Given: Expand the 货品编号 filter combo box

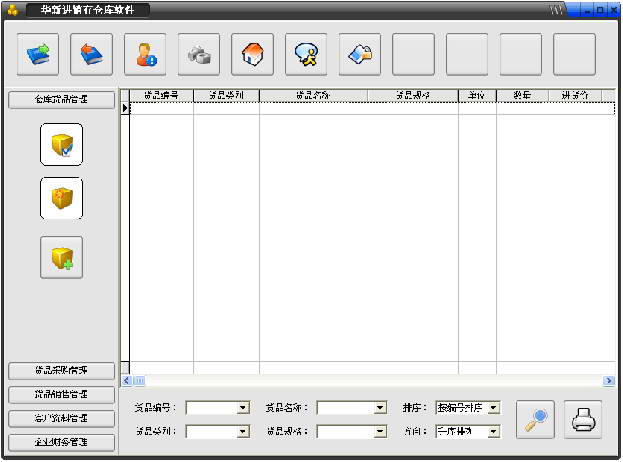Looking at the screenshot, I should pyautogui.click(x=243, y=408).
